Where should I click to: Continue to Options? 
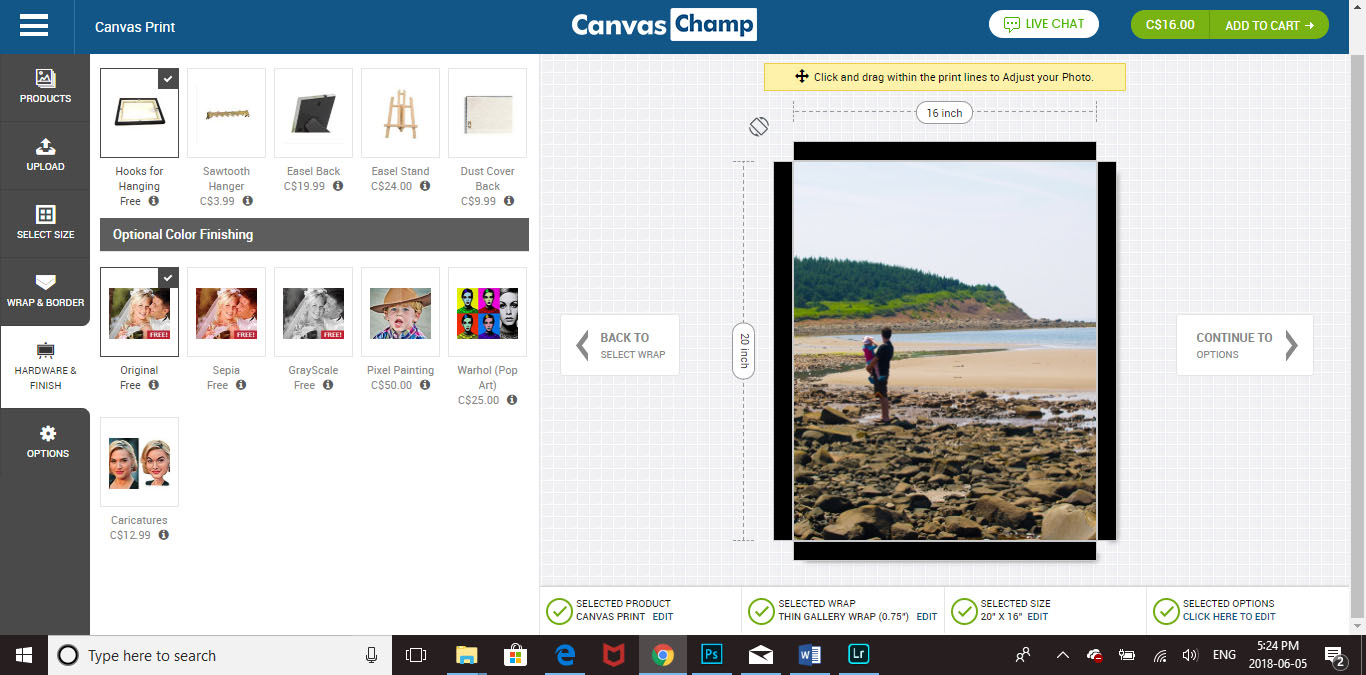[1244, 345]
